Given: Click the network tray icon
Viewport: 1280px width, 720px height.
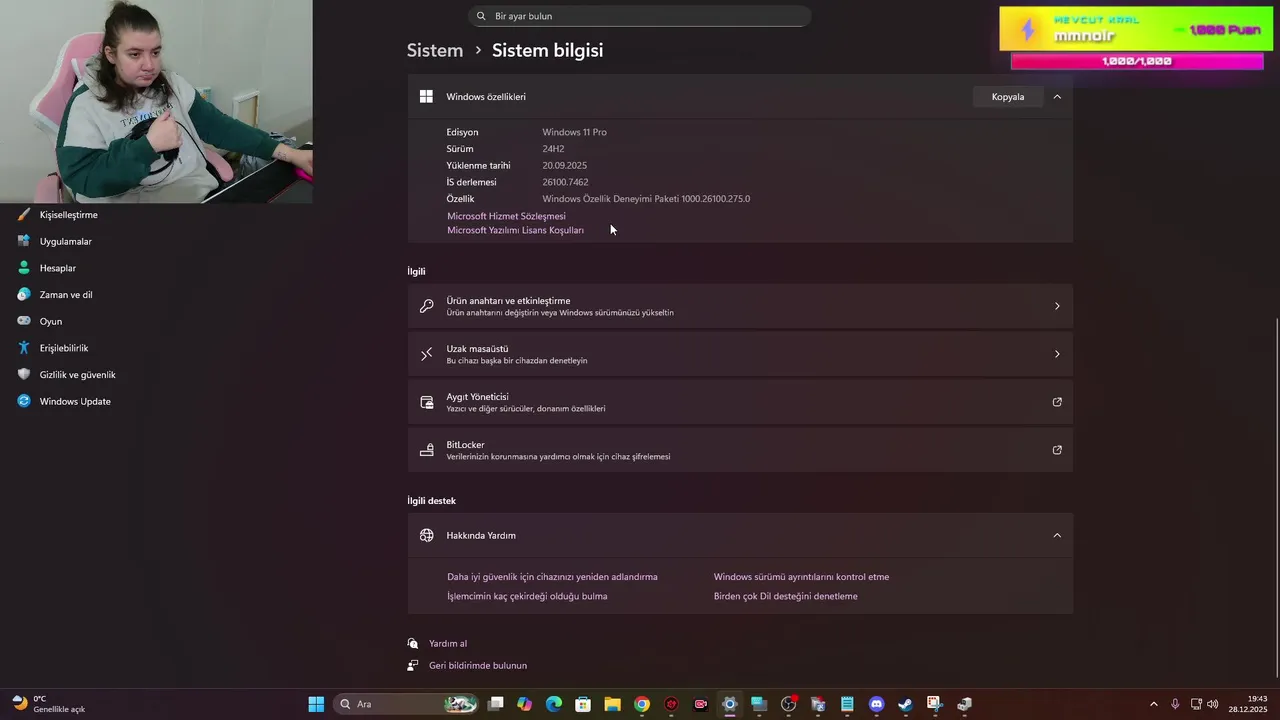Looking at the screenshot, I should point(1196,704).
